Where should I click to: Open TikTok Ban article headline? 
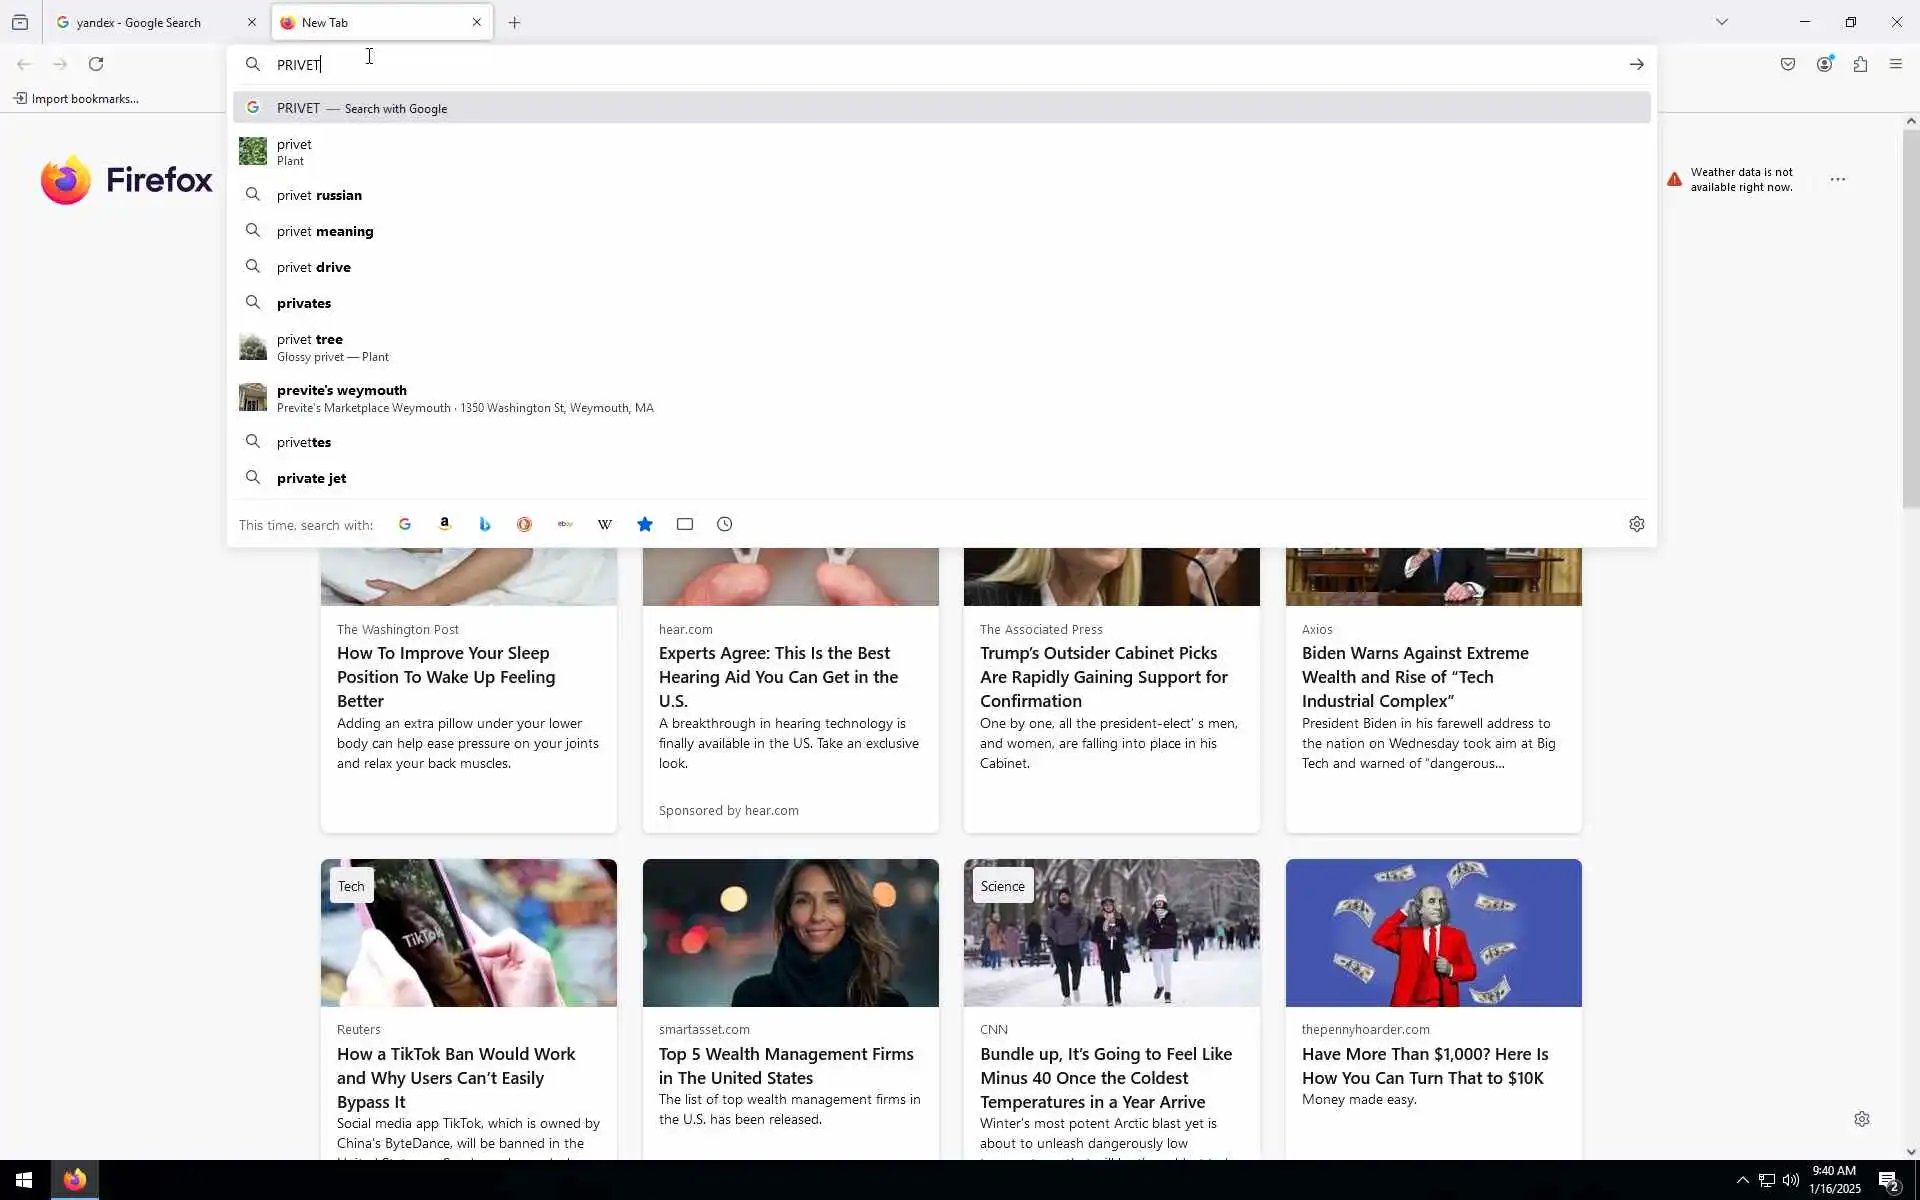[x=456, y=1077]
